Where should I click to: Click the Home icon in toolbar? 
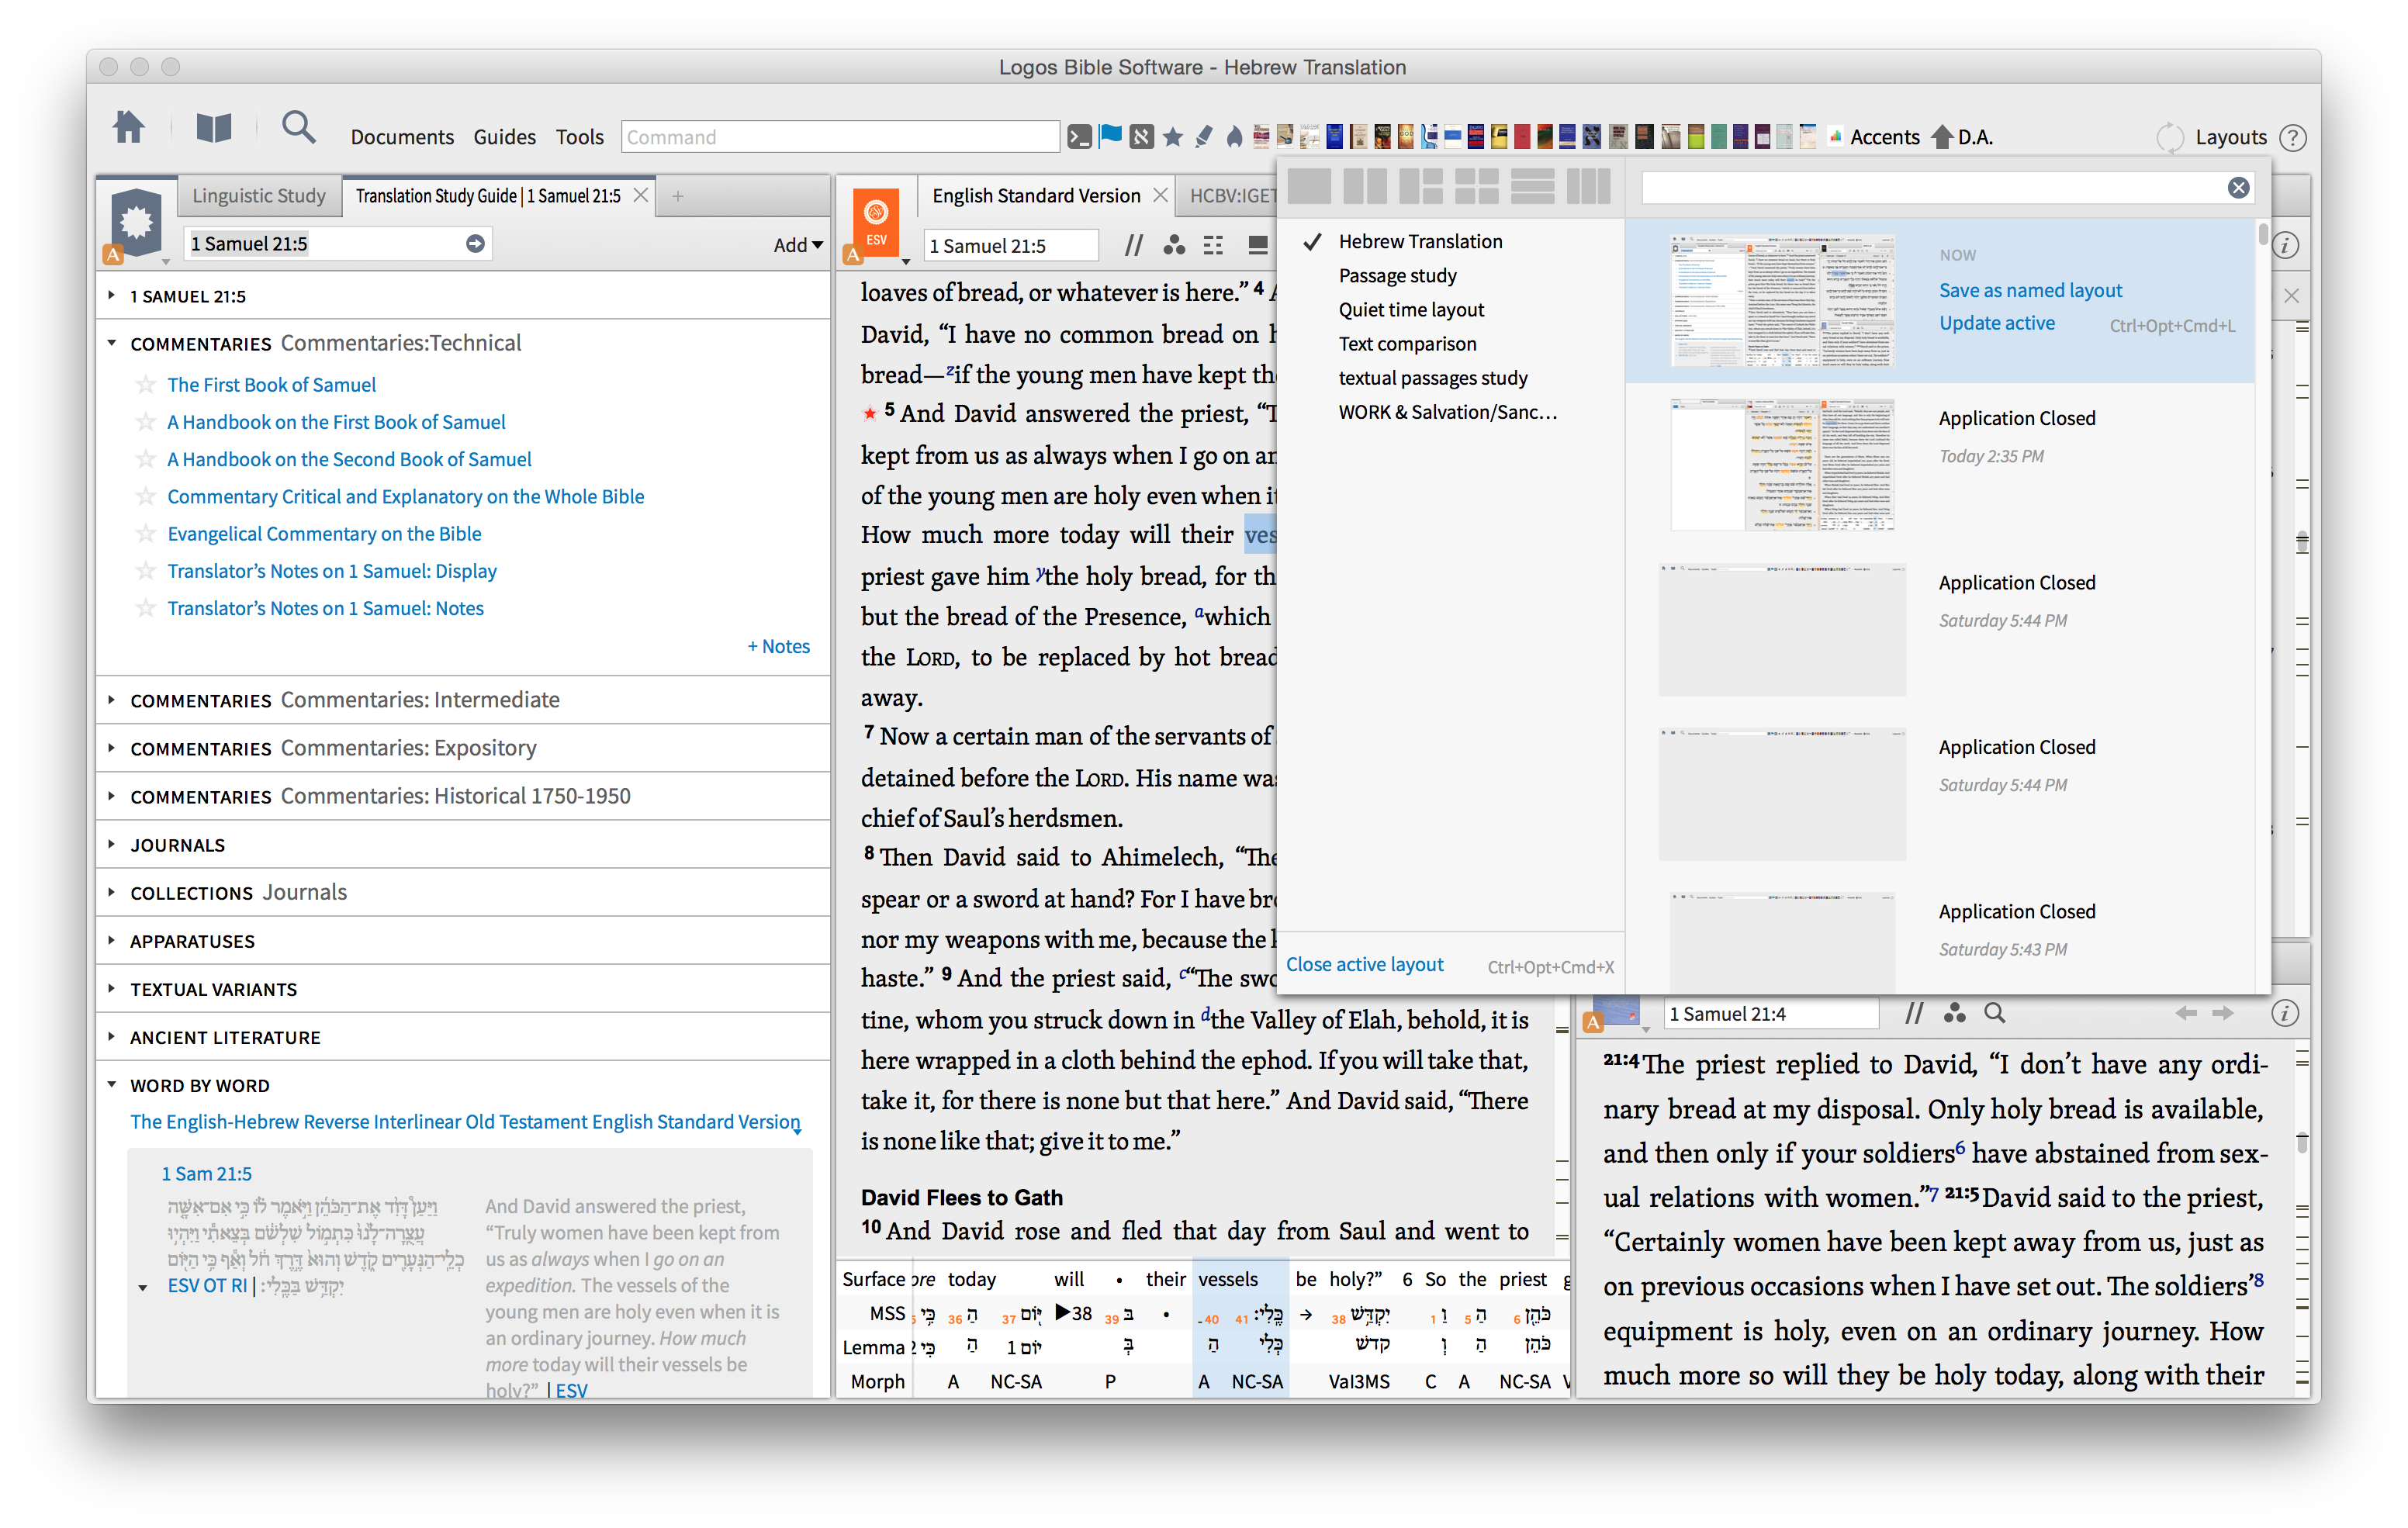pos(128,129)
